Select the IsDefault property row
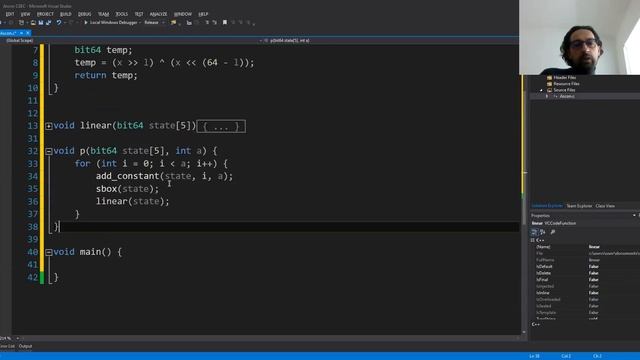This screenshot has width=640, height=360. click(x=586, y=267)
